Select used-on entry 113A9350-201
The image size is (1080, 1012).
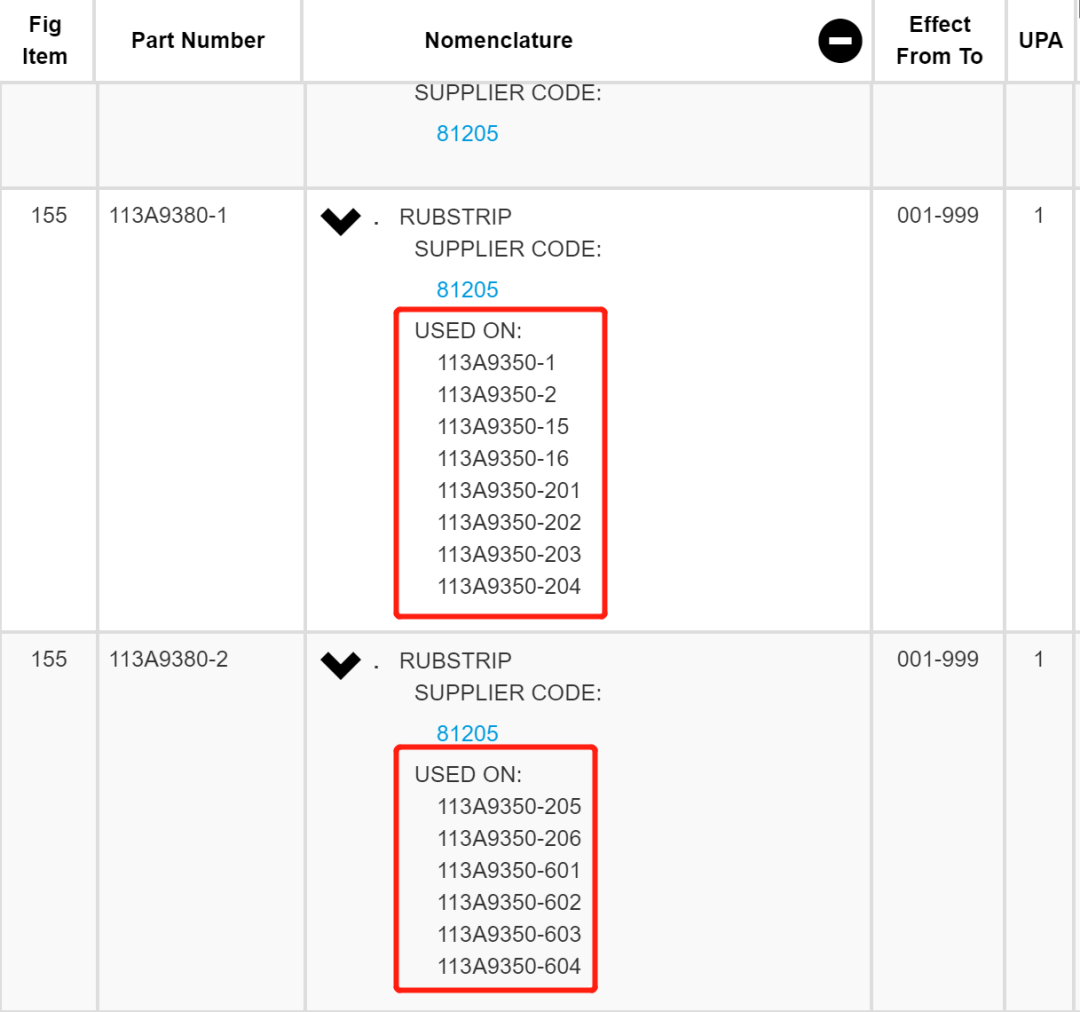tap(509, 490)
